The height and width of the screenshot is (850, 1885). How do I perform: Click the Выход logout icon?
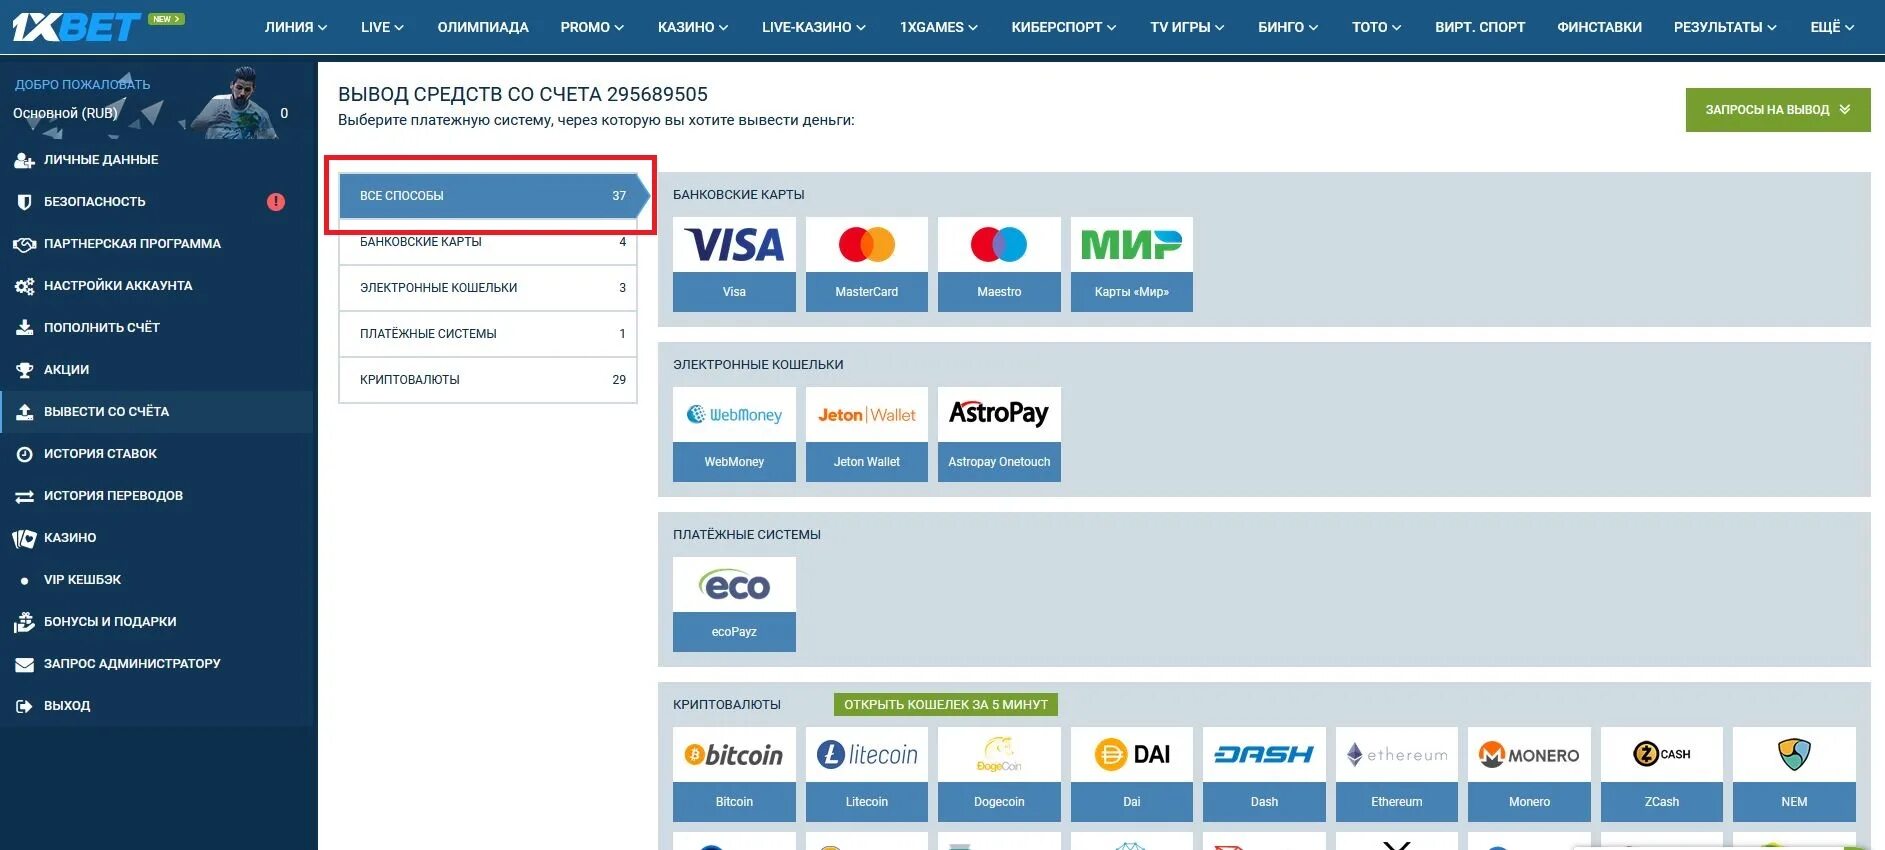click(24, 706)
